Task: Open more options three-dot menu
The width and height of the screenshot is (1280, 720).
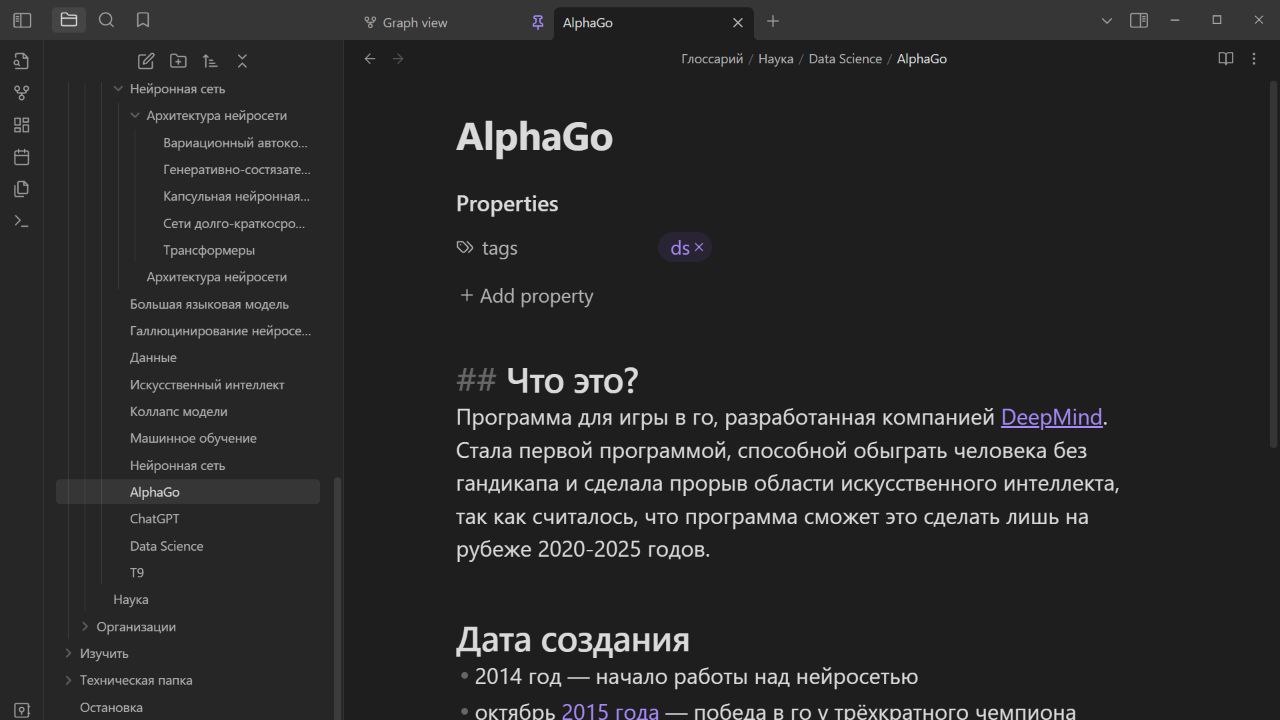Action: coord(1254,59)
